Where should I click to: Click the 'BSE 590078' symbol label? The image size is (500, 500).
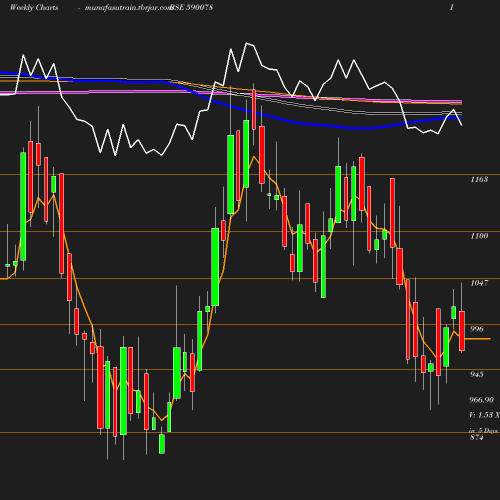click(x=192, y=7)
